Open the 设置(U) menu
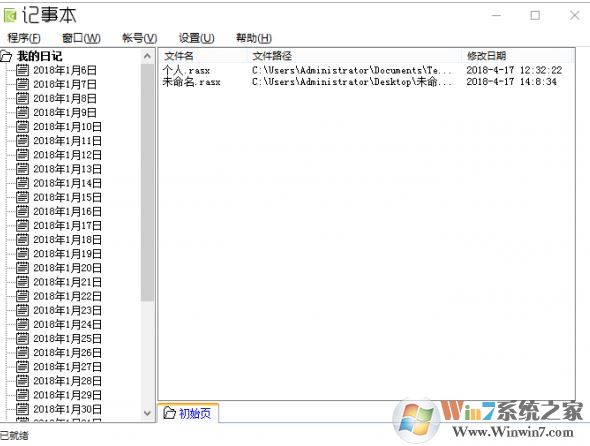Screen dimensions: 590x446 [x=196, y=38]
